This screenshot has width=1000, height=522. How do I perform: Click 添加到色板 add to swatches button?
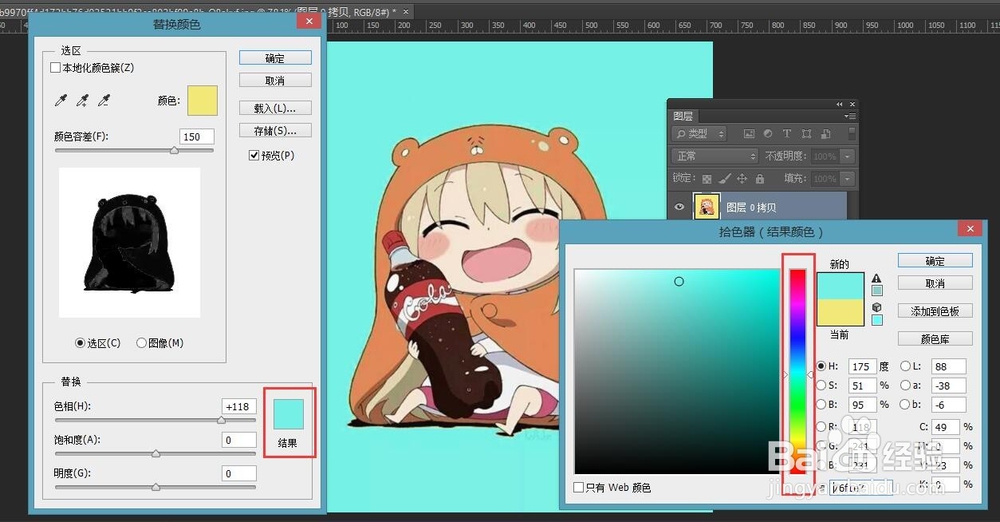pos(935,311)
